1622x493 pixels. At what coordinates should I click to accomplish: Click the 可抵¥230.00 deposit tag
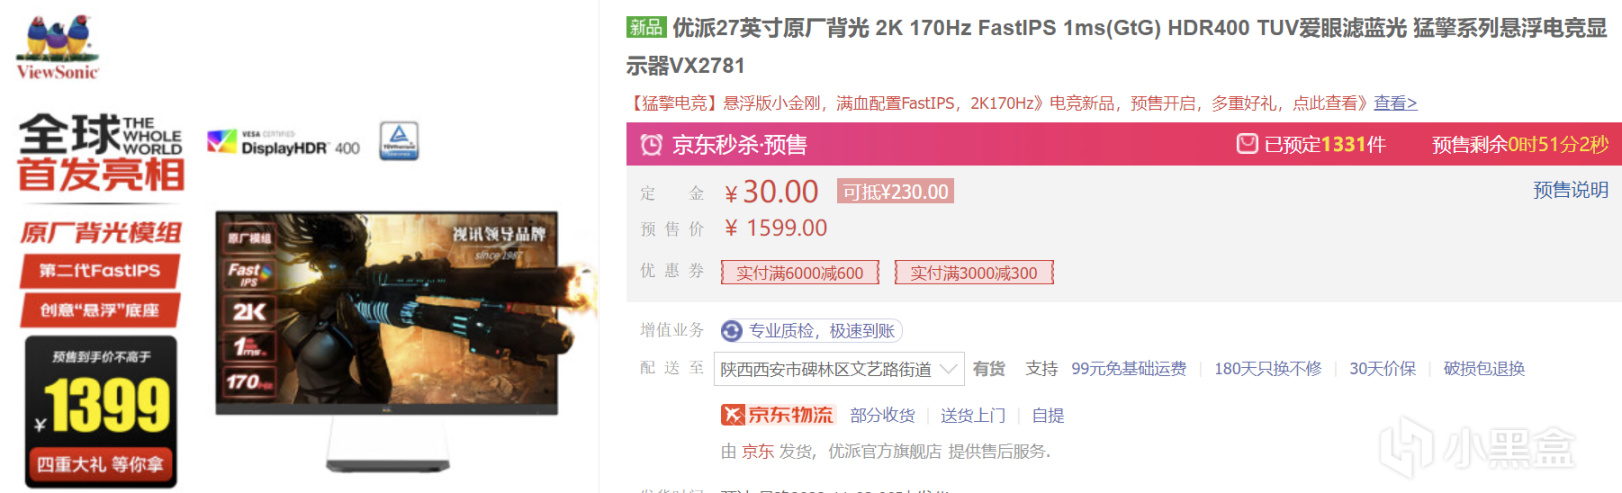tap(895, 192)
